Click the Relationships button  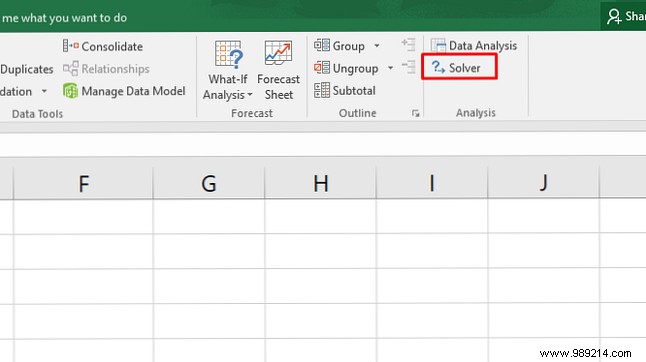pos(106,69)
